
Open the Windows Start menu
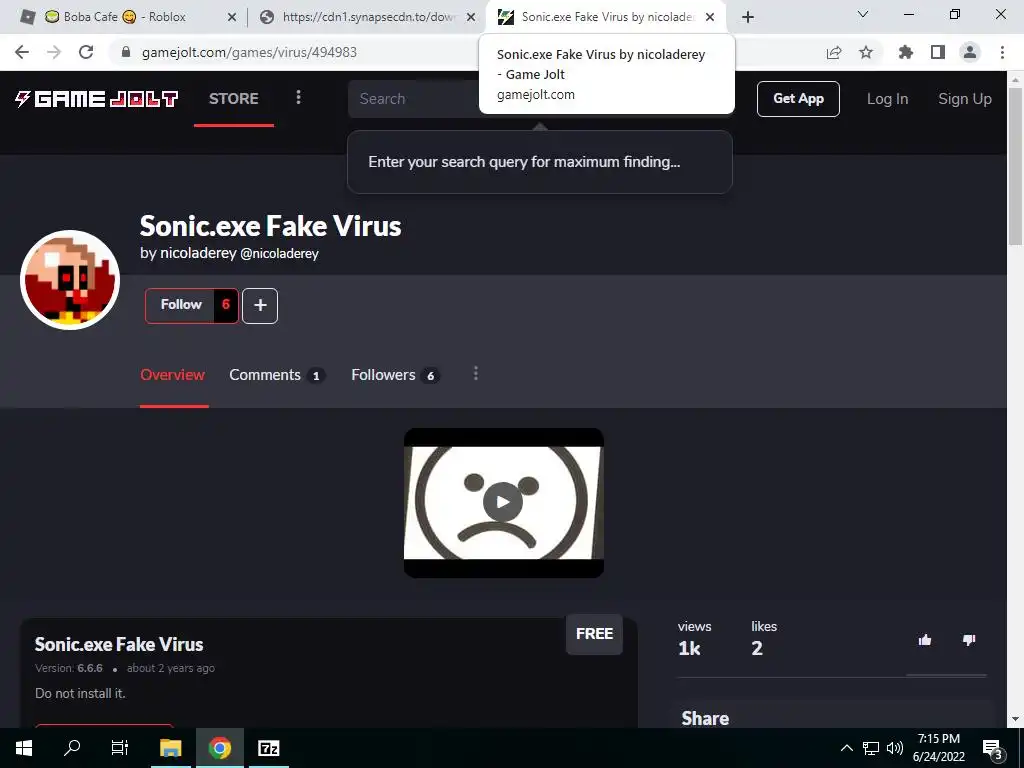coord(24,748)
